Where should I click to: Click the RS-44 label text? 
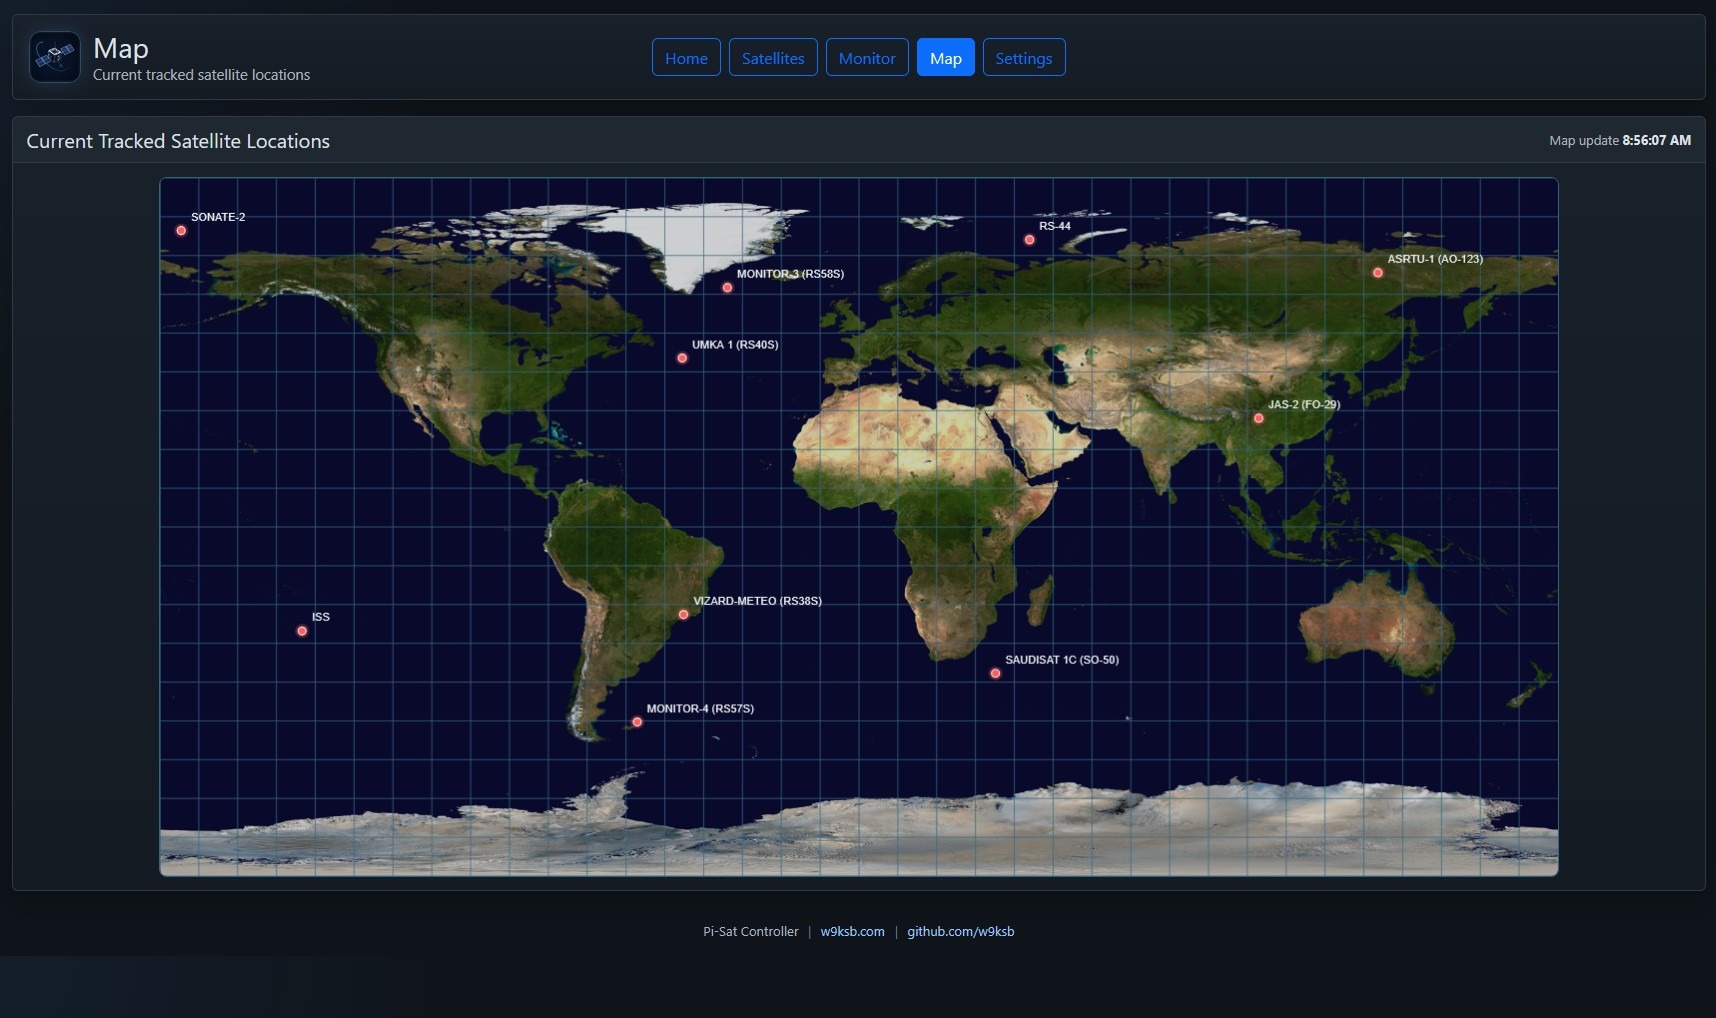(1055, 226)
